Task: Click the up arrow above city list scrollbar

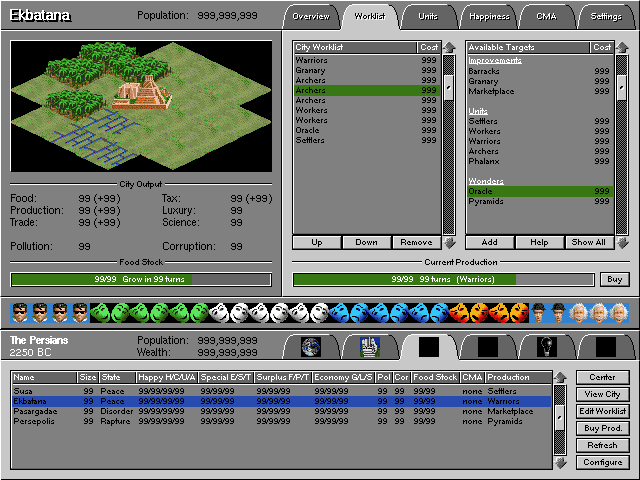Action: (x=560, y=378)
